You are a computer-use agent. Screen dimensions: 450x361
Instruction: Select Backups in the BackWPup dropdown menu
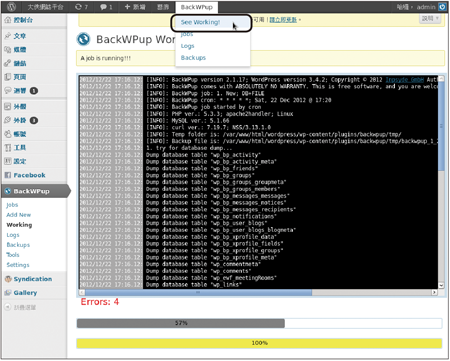pos(193,58)
